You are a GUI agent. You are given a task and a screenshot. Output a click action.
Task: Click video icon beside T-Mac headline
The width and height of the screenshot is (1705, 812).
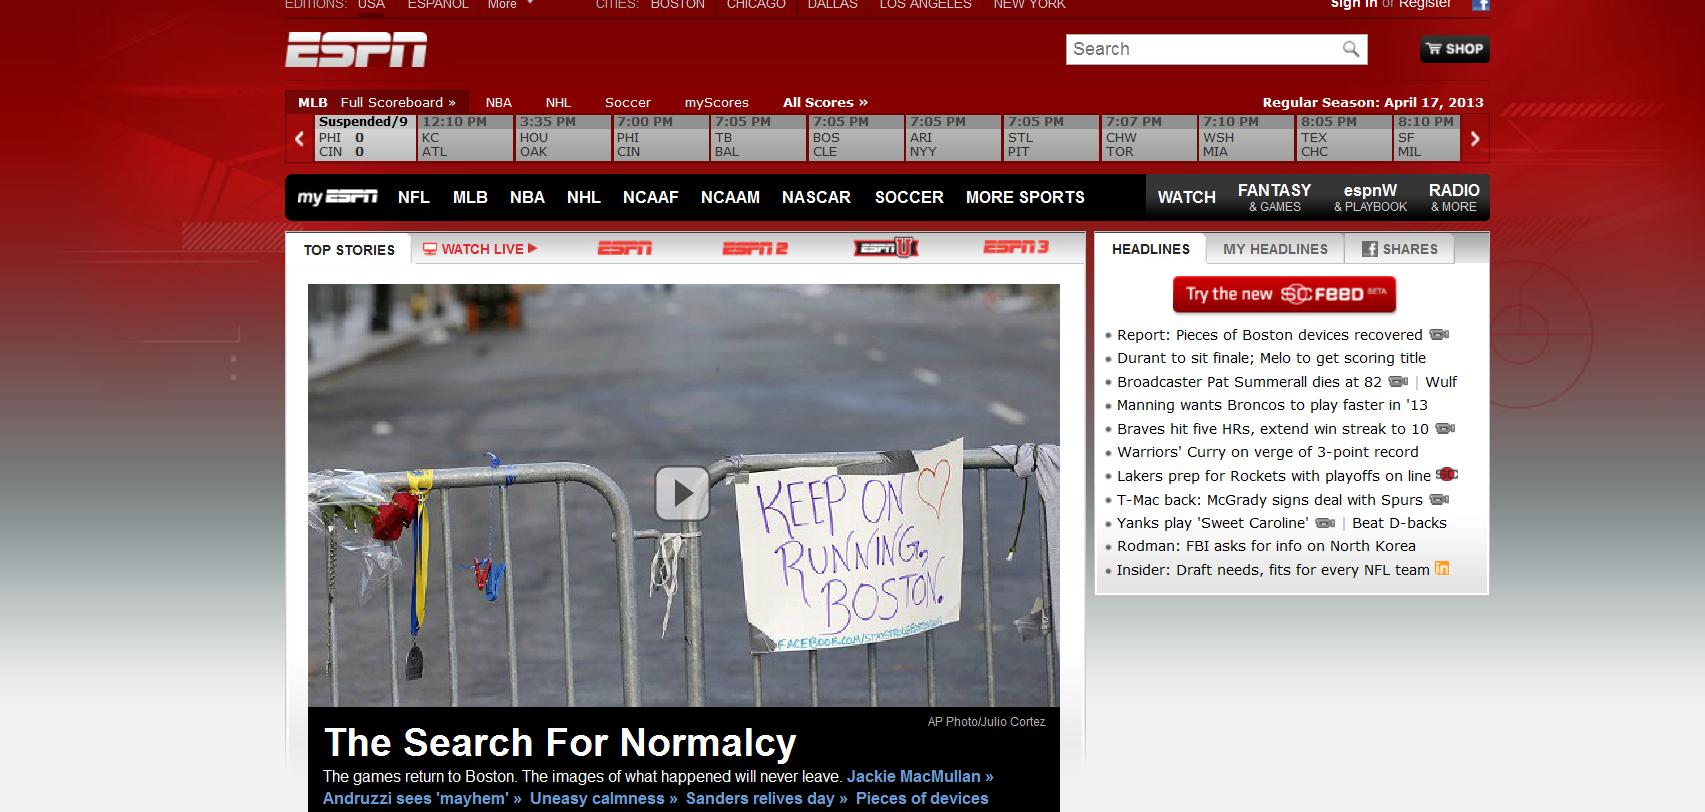point(1439,499)
